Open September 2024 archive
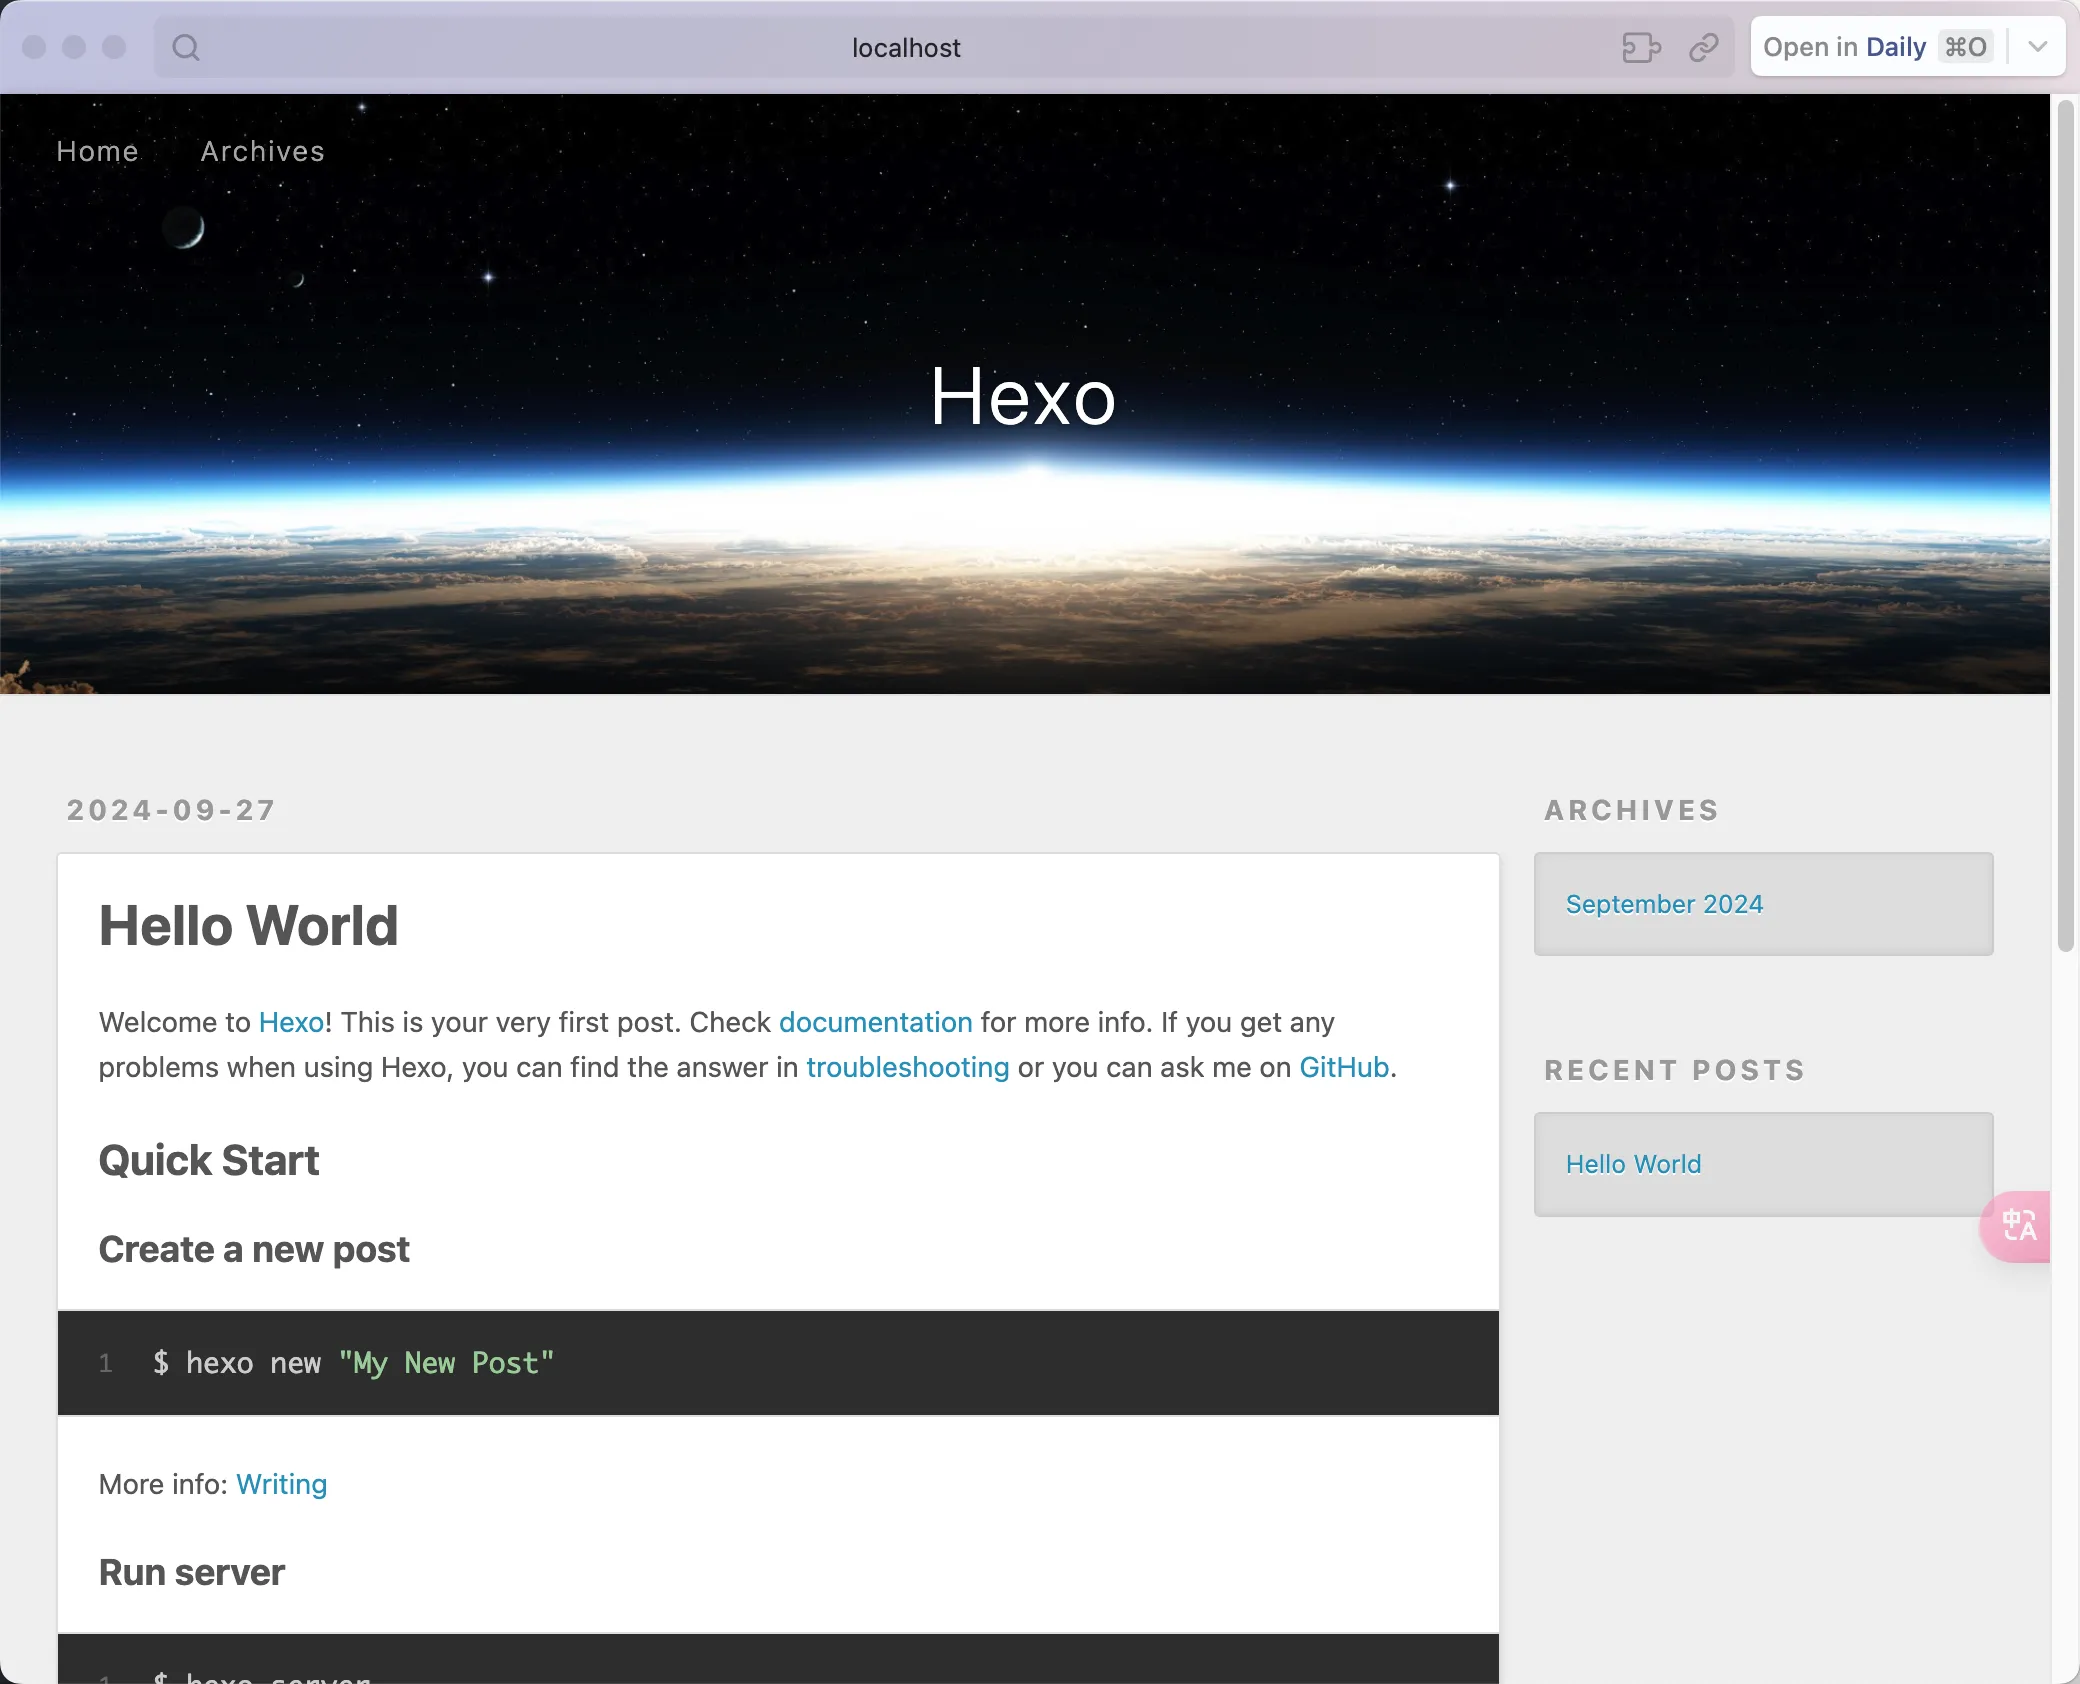Viewport: 2080px width, 1684px height. [x=1664, y=904]
